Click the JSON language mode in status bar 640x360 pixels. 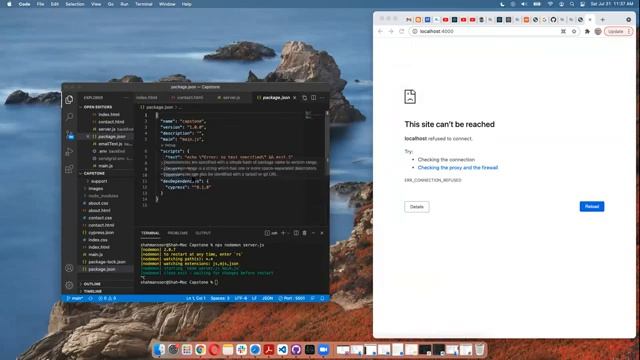[267, 298]
